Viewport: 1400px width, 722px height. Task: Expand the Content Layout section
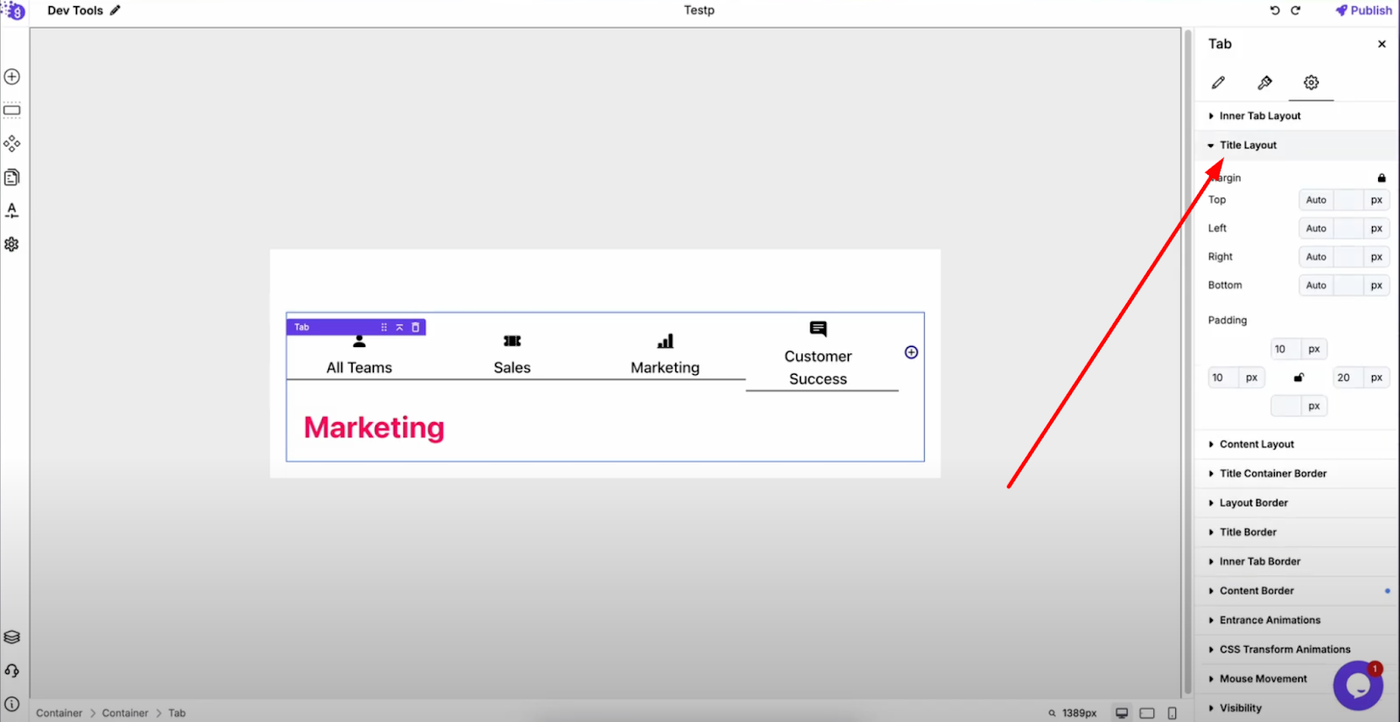click(x=1297, y=444)
